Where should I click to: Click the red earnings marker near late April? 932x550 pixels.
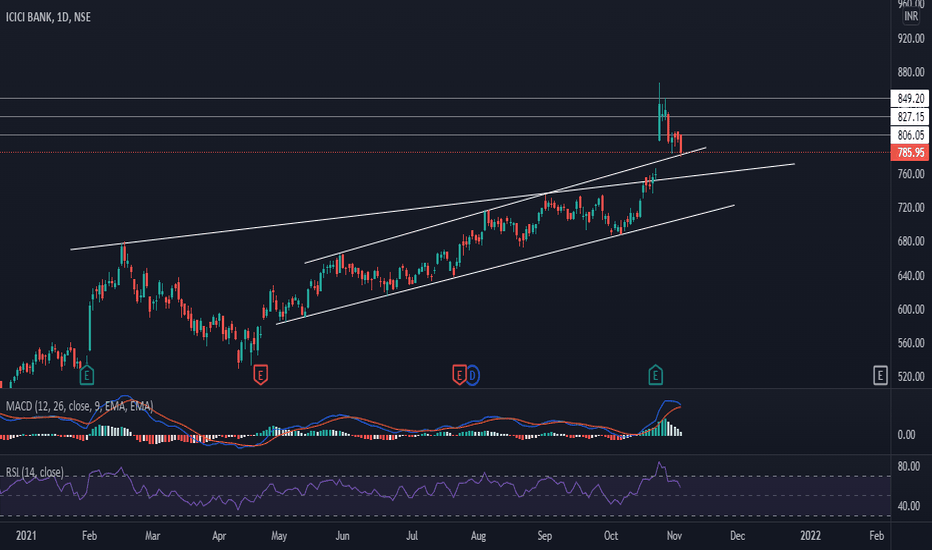click(x=260, y=375)
